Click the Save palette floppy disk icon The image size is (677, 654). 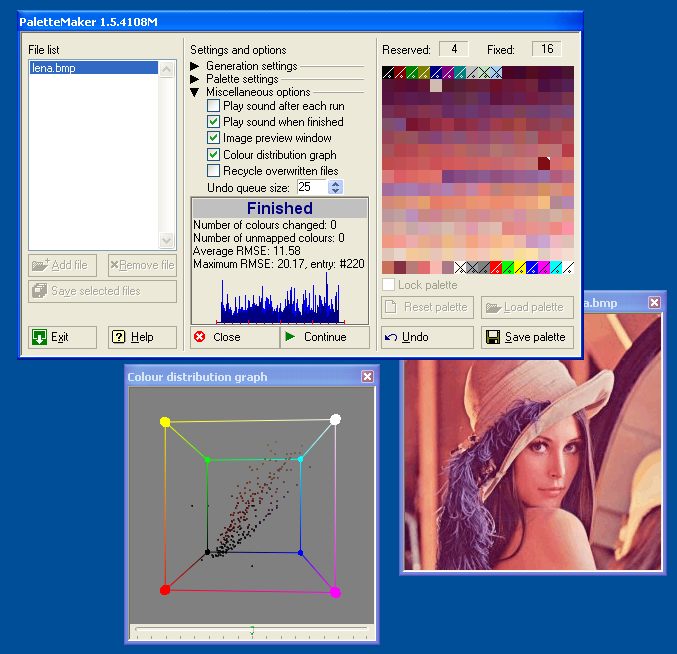pyautogui.click(x=493, y=337)
